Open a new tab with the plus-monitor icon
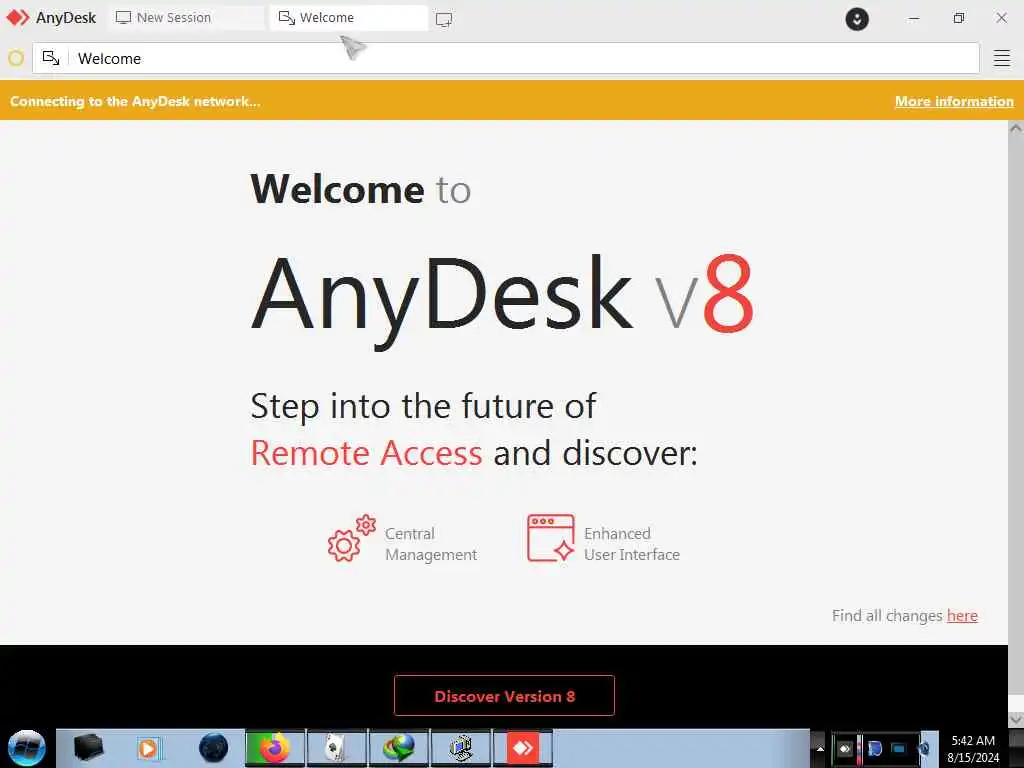This screenshot has height=768, width=1024. click(x=444, y=19)
